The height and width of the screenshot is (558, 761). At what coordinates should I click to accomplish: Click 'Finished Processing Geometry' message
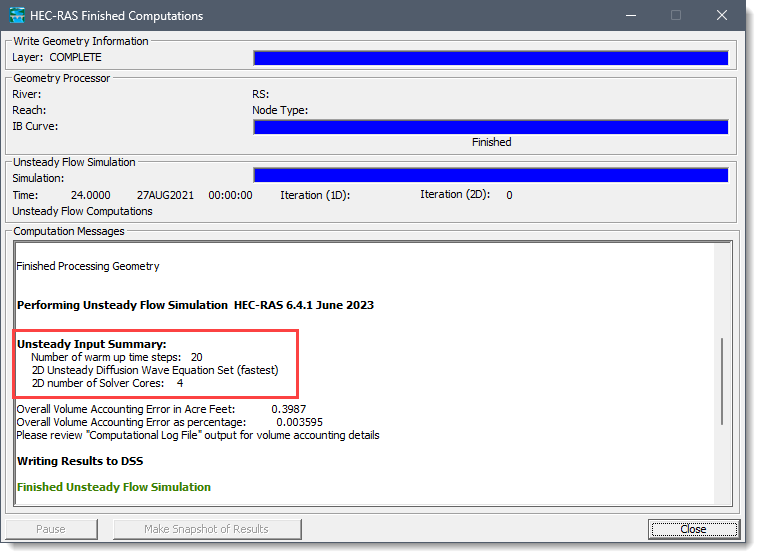click(88, 266)
